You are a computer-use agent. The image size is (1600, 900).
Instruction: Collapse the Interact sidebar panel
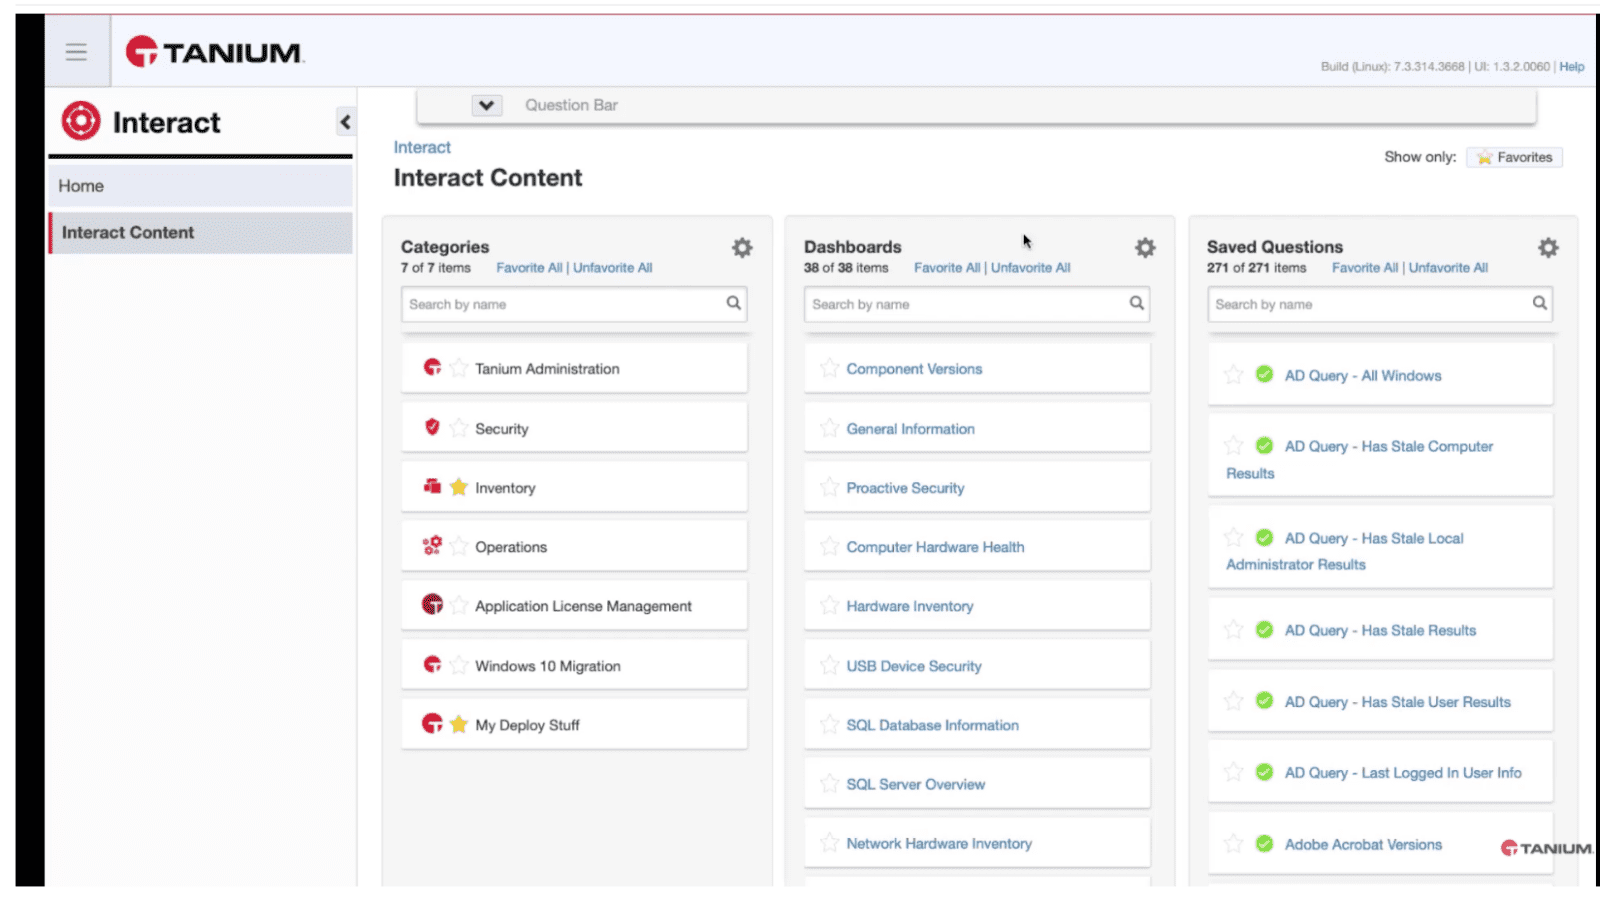tap(345, 122)
